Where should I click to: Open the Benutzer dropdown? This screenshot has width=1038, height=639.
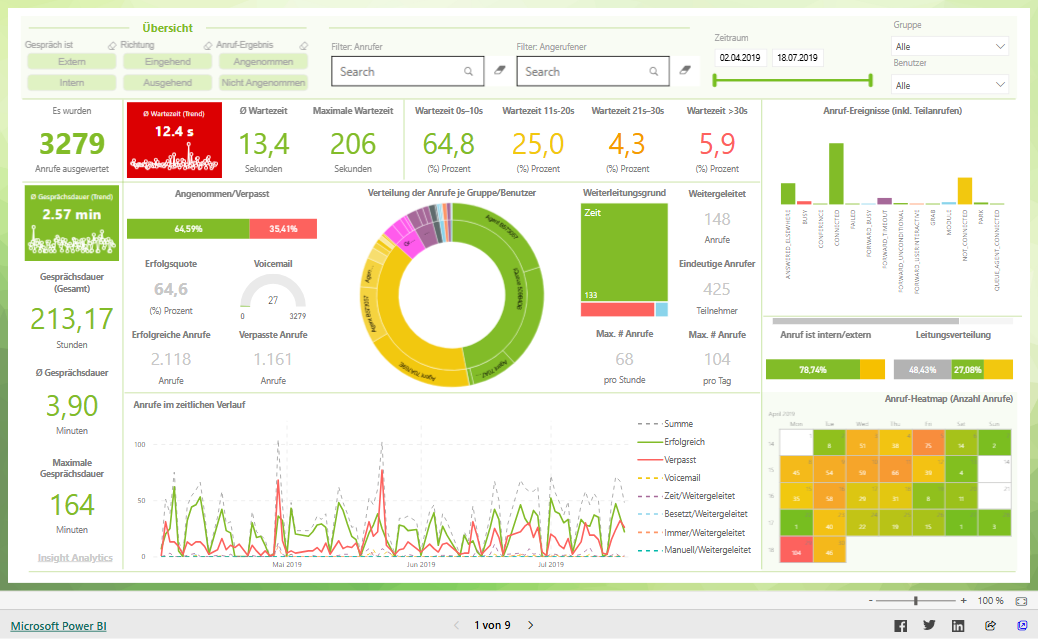click(950, 85)
